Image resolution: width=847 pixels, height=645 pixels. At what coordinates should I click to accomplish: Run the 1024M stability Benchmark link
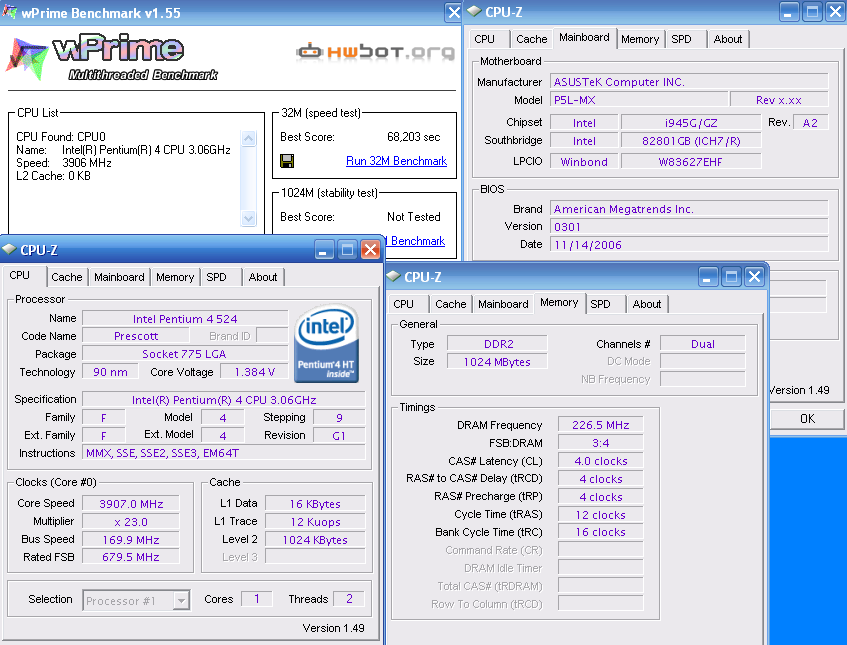pyautogui.click(x=415, y=241)
